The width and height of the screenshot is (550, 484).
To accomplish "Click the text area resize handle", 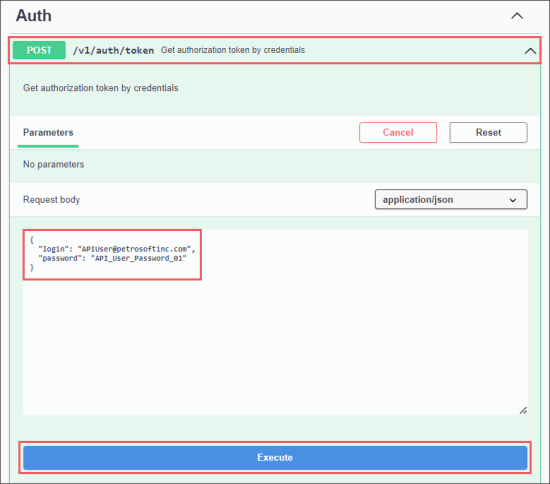I will tap(523, 410).
